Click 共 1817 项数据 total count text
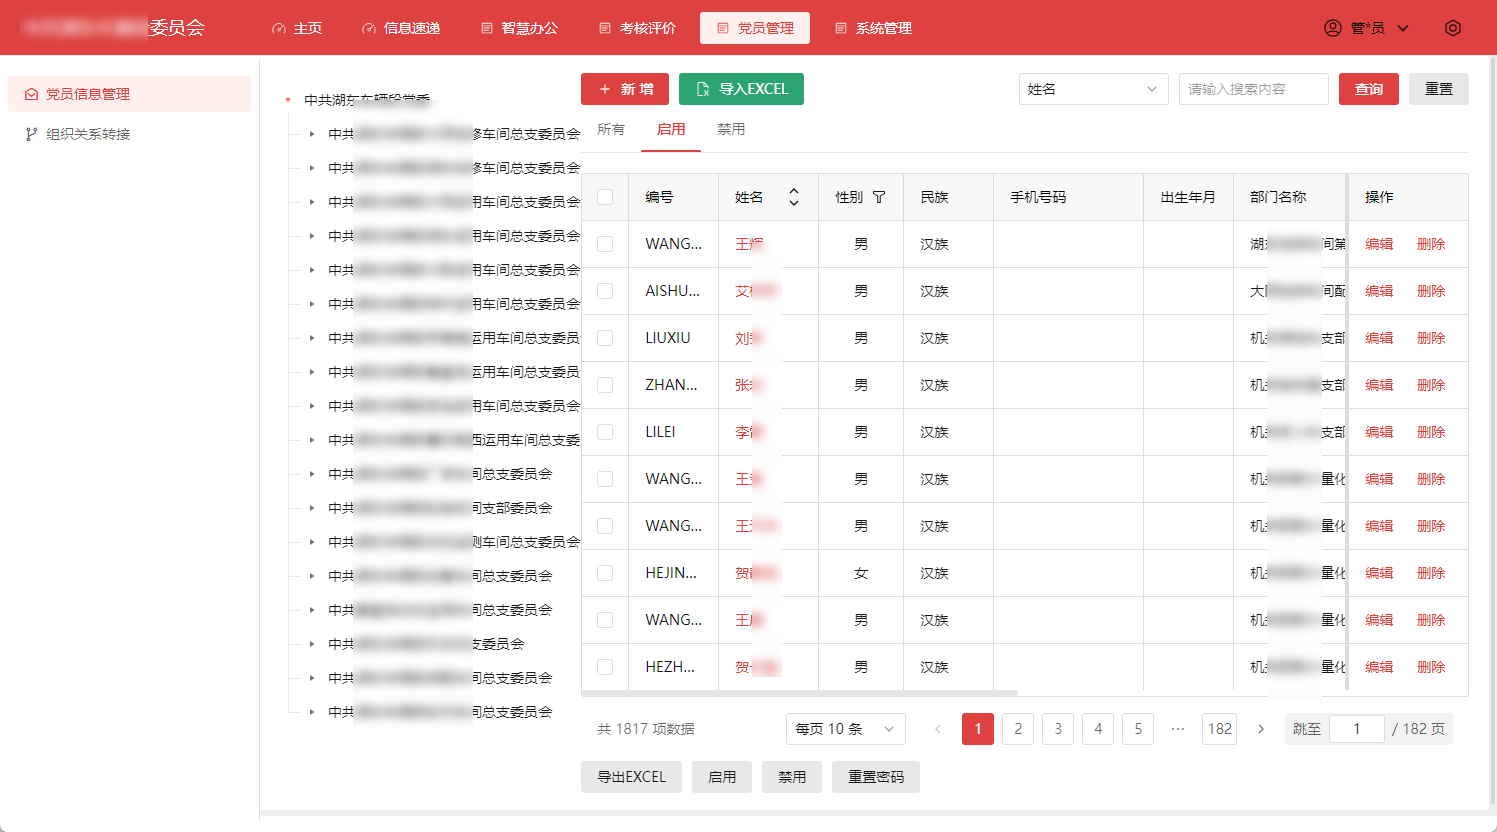Screen dimensions: 1497x832 (x=646, y=729)
